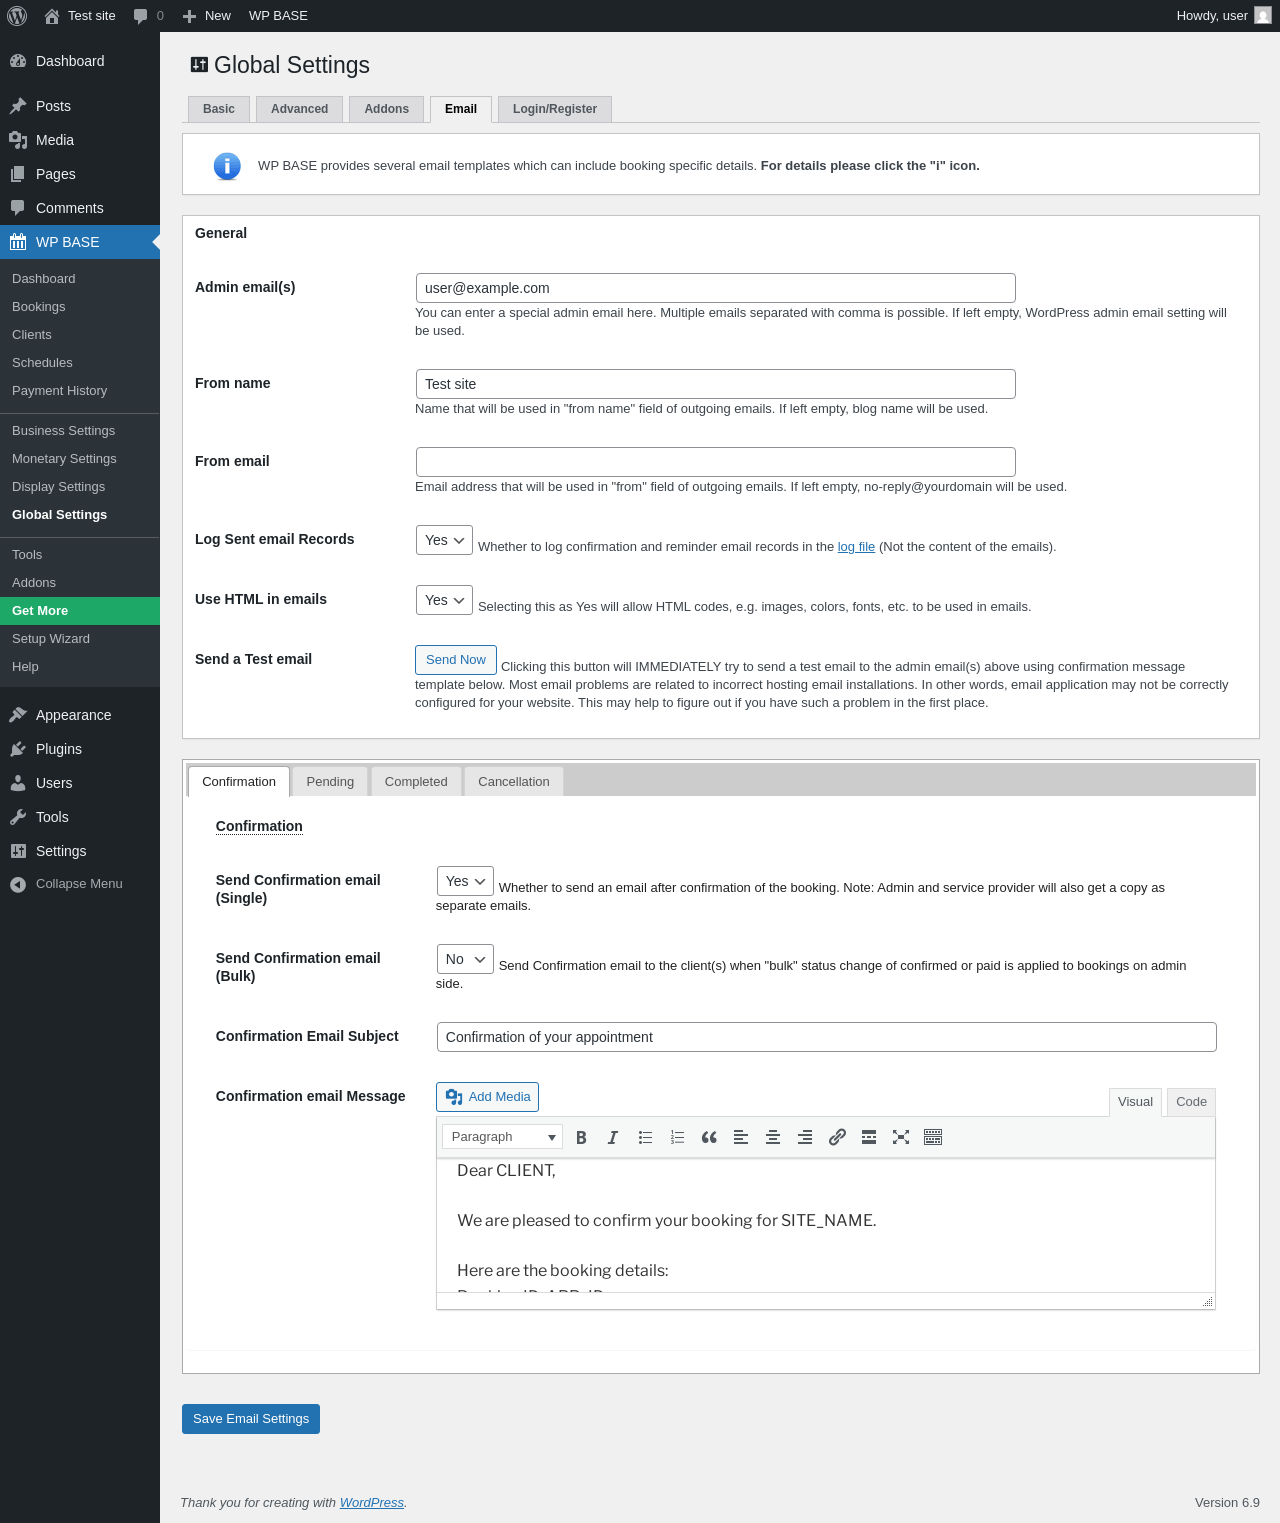The width and height of the screenshot is (1280, 1523).
Task: Enable fullscreen mode in the editor
Action: [901, 1137]
